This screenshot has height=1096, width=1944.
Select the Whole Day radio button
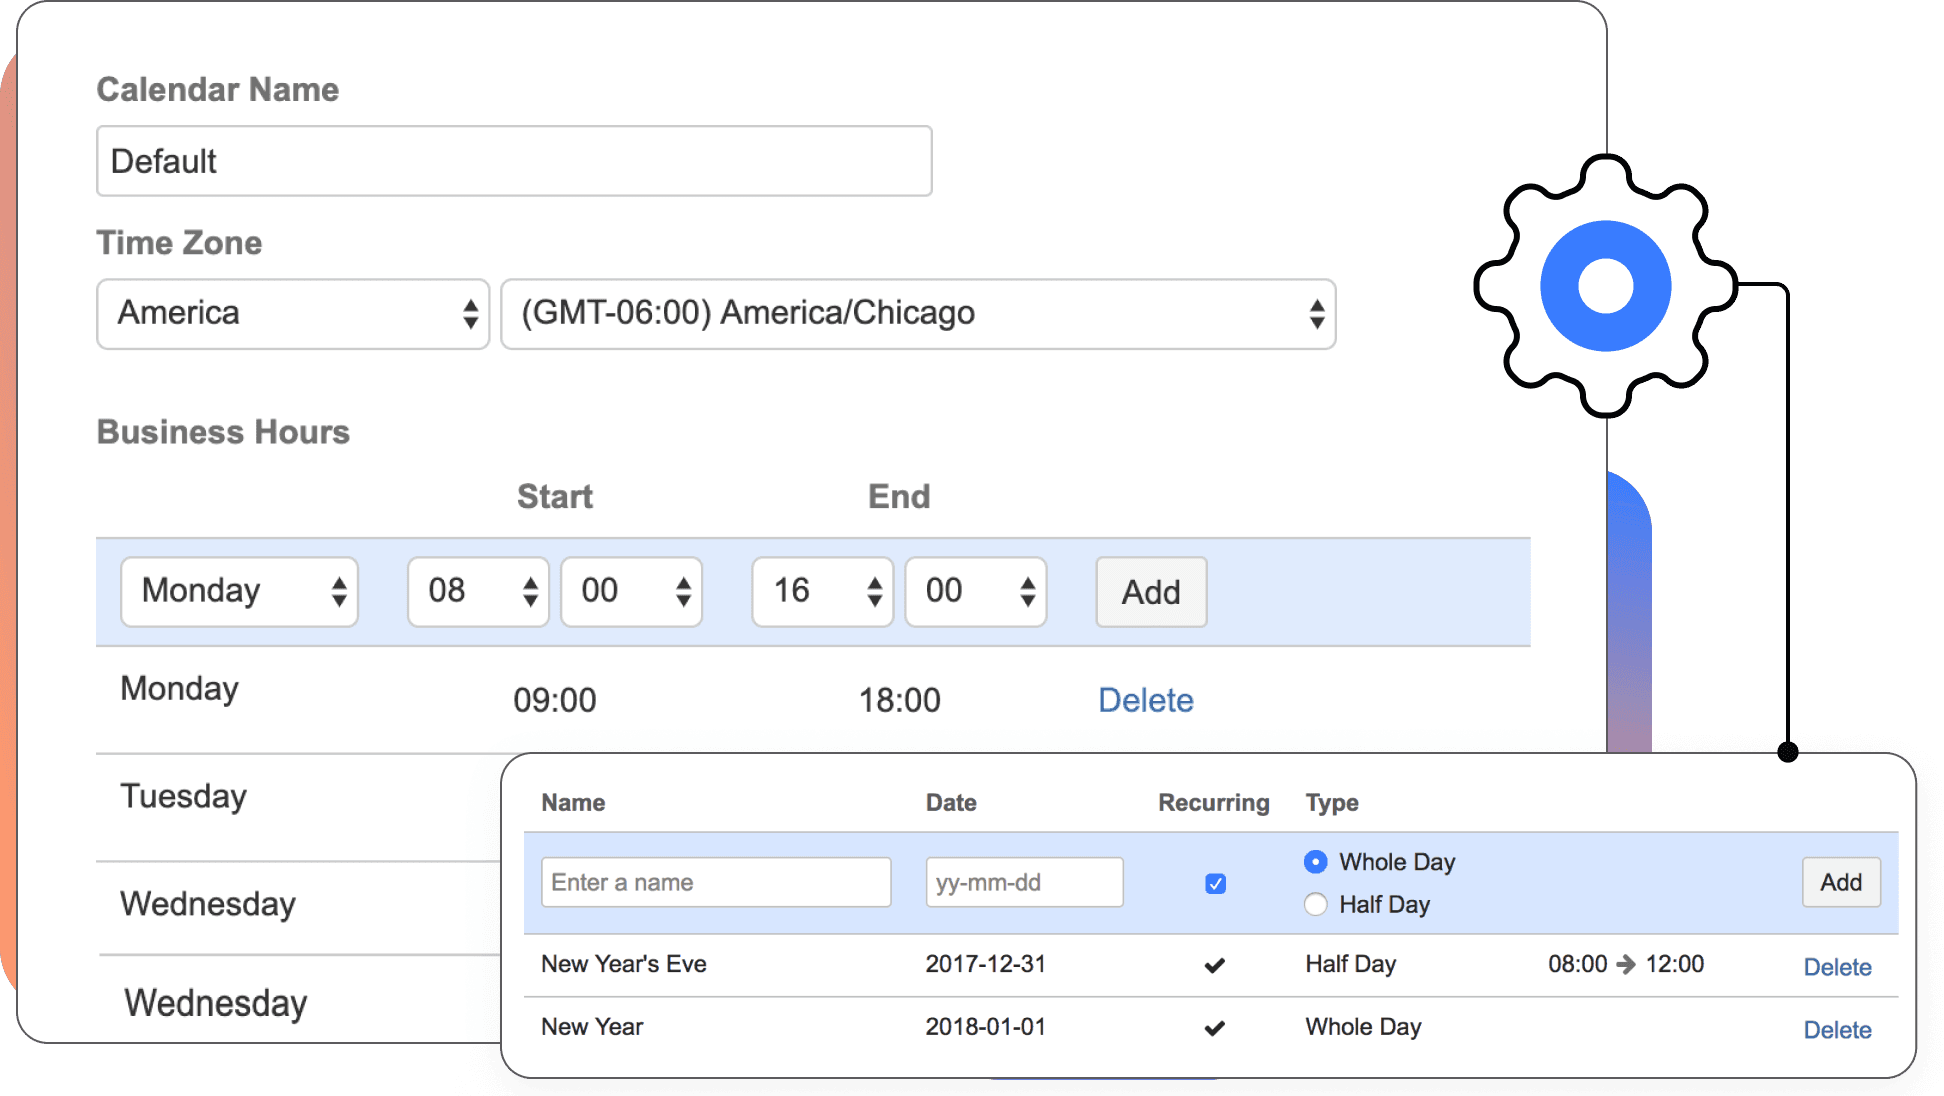click(x=1315, y=861)
